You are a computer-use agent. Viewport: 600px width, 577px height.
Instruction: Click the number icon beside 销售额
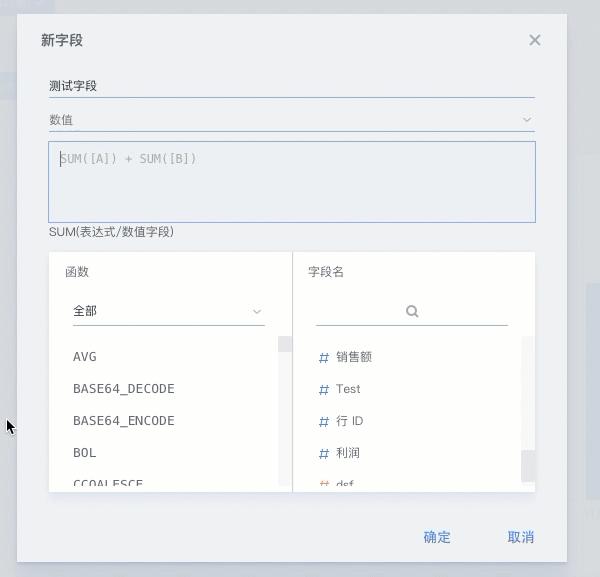point(324,357)
